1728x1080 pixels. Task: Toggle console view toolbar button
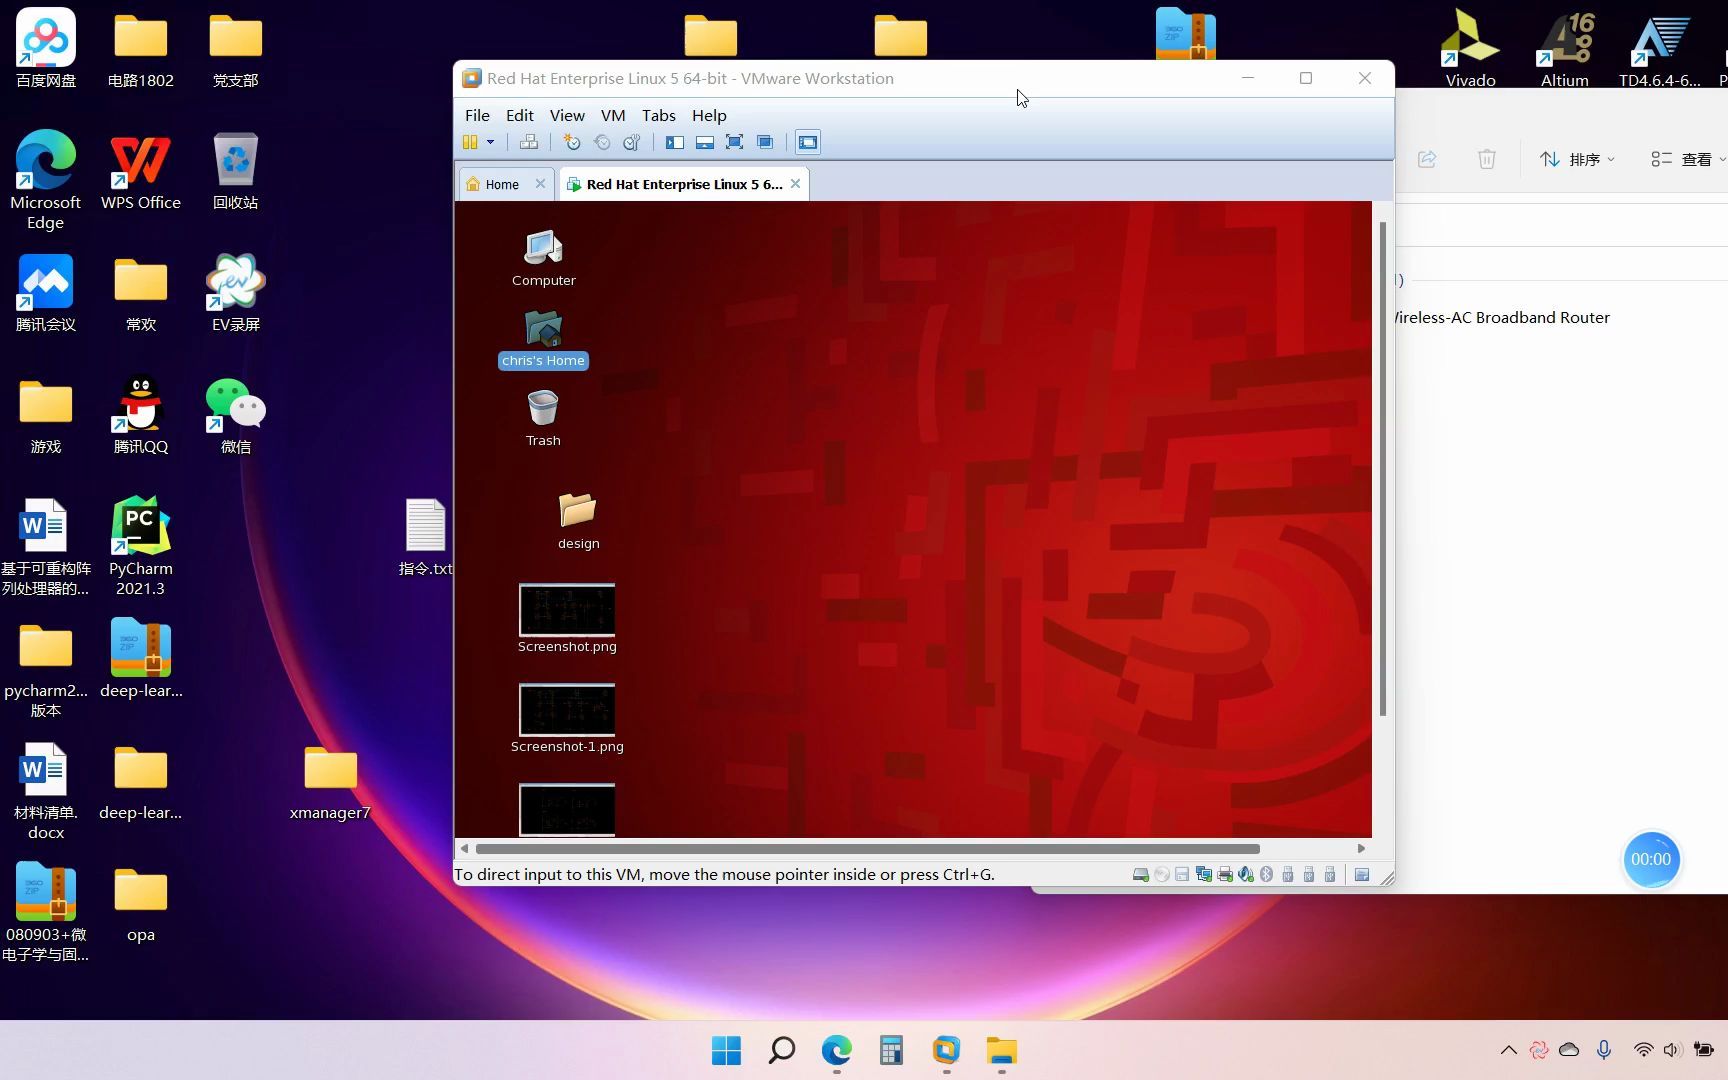coord(808,143)
